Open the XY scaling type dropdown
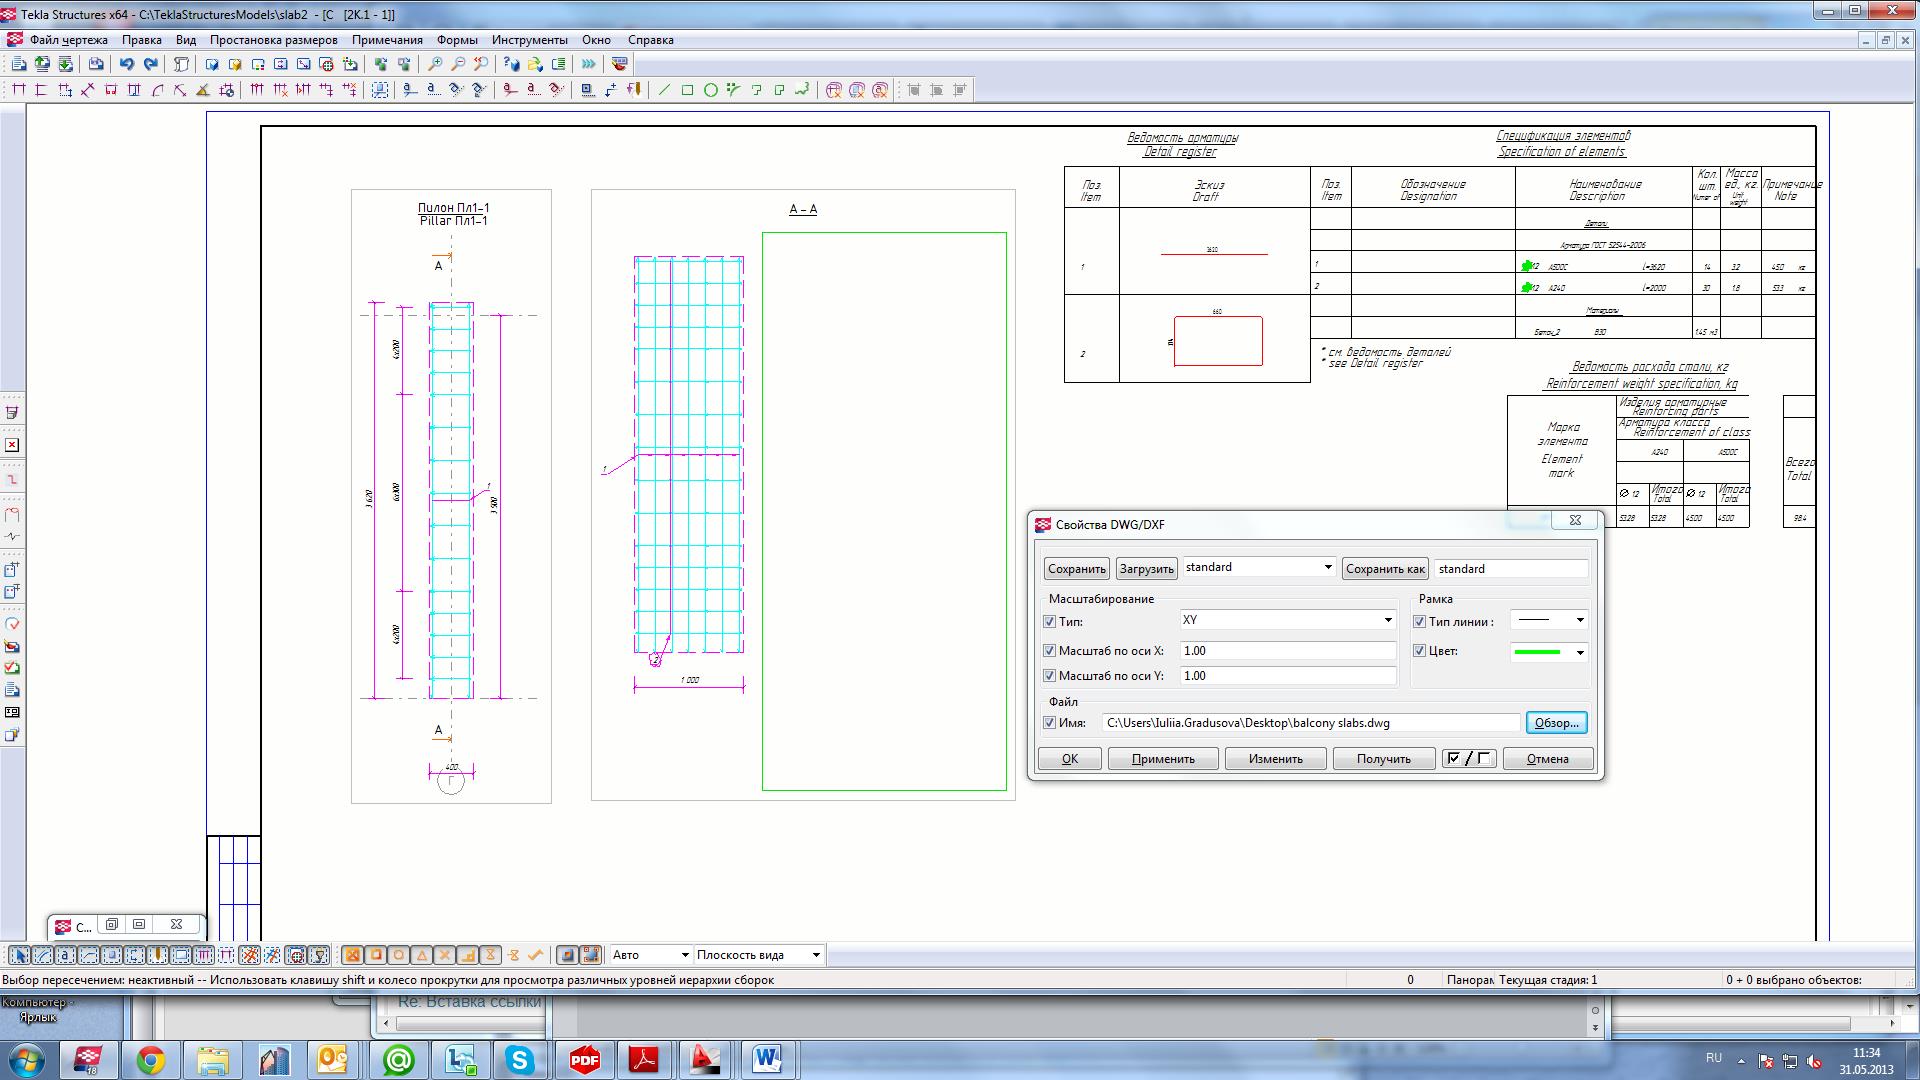Screen dimensions: 1920x1080 [1387, 621]
